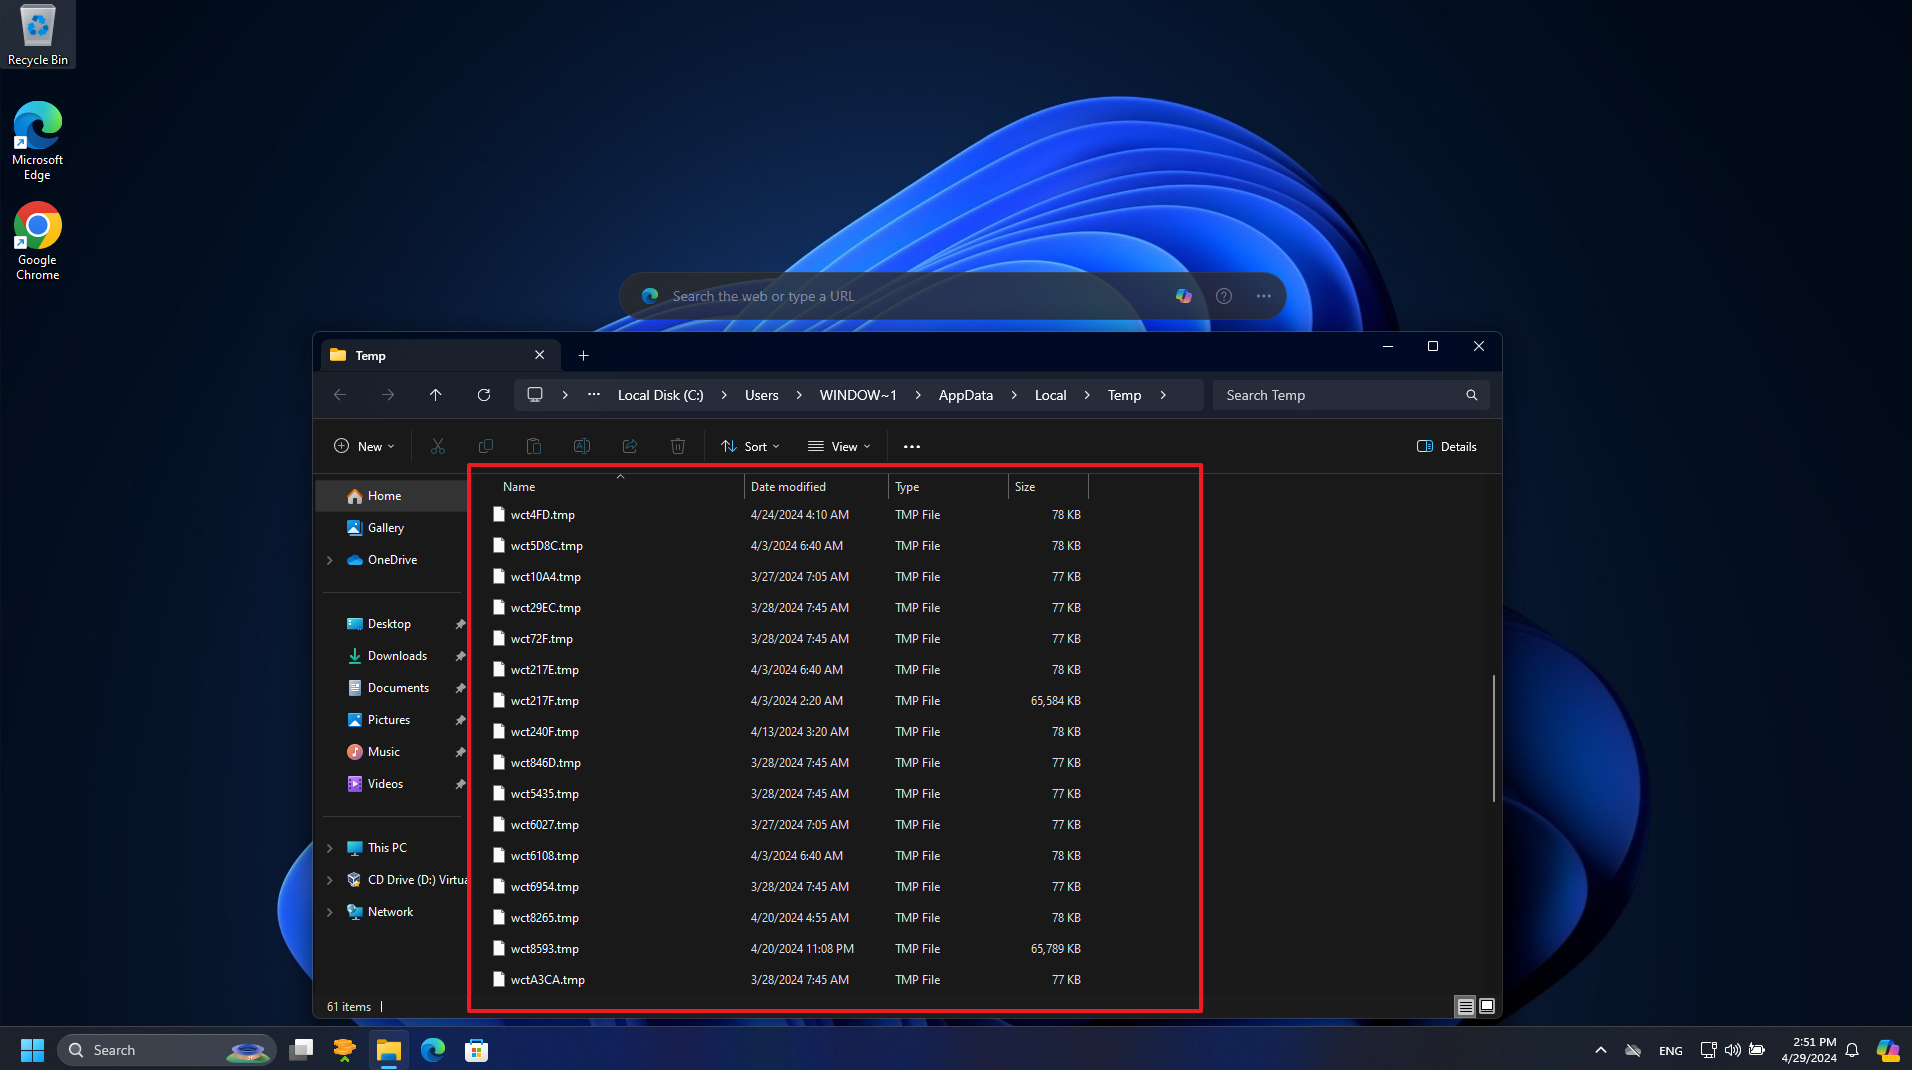Open the Sort dropdown
Screen dimensions: 1912x1070
point(750,446)
